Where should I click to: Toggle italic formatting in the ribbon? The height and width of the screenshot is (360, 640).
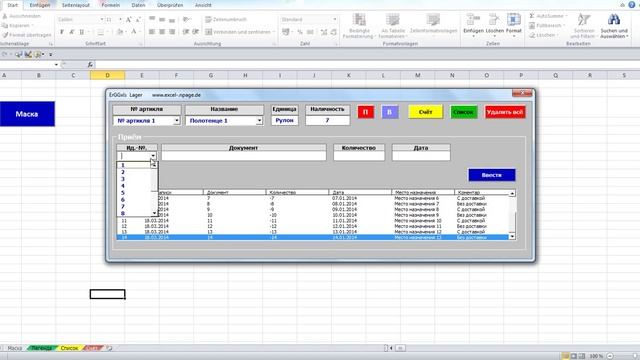tap(71, 32)
